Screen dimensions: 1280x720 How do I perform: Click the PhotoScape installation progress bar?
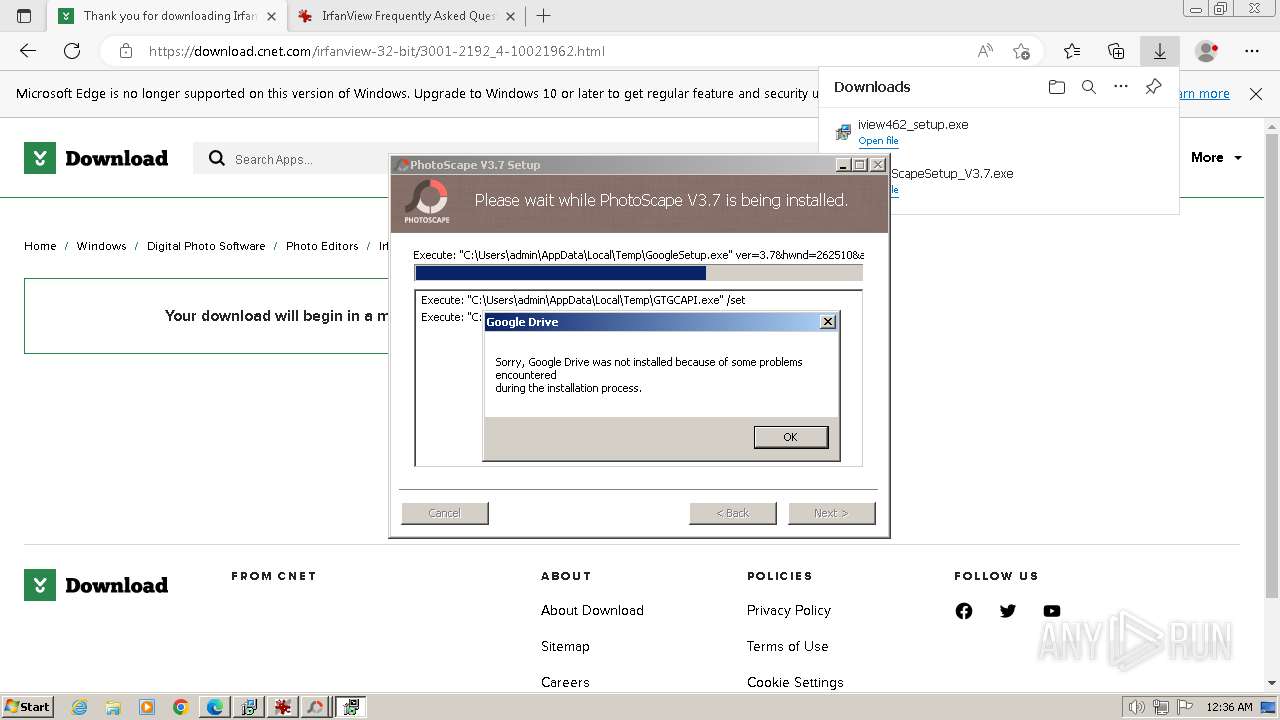click(638, 273)
